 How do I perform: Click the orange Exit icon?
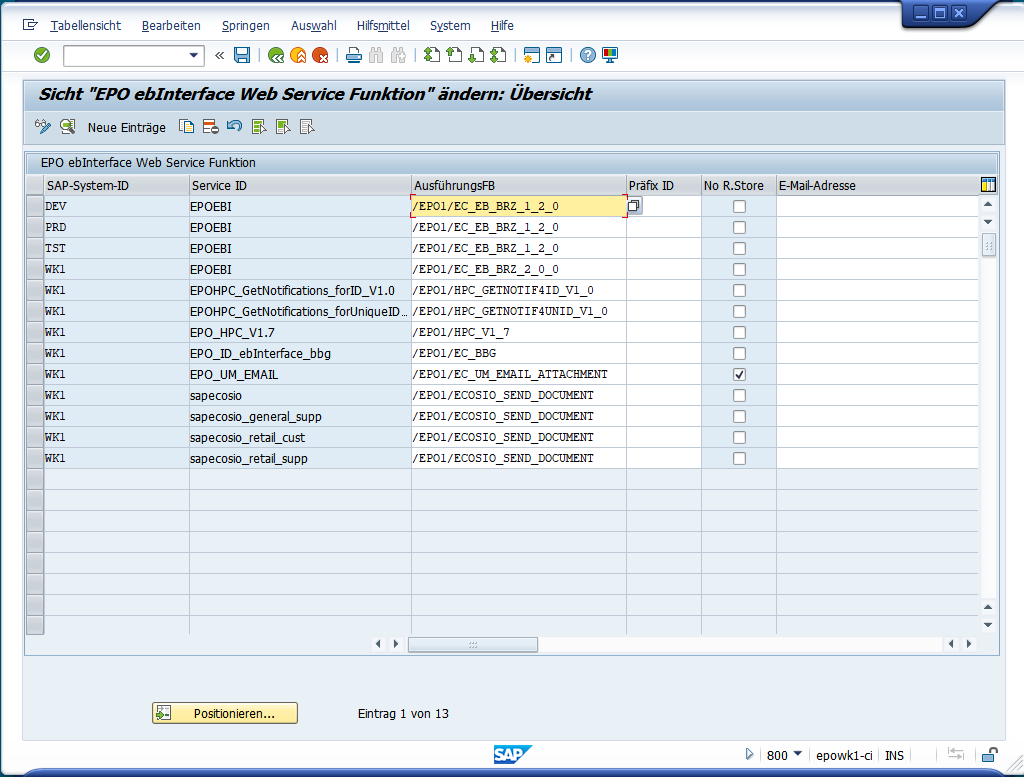[298, 56]
